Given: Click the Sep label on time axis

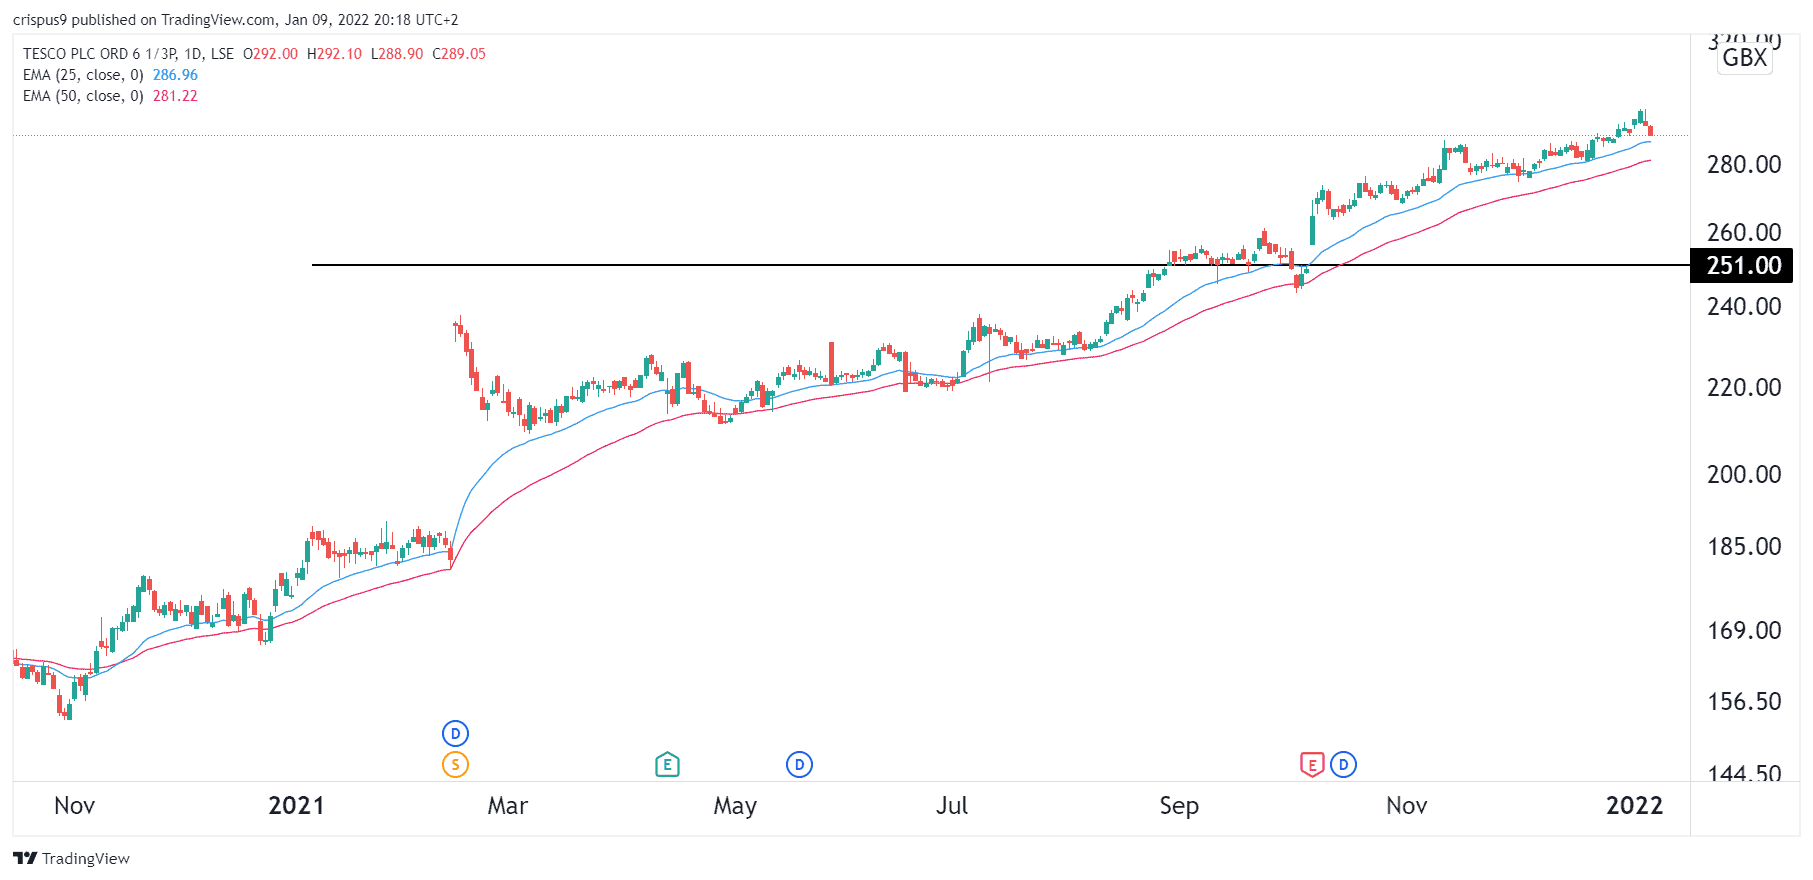Looking at the screenshot, I should 1179,806.
